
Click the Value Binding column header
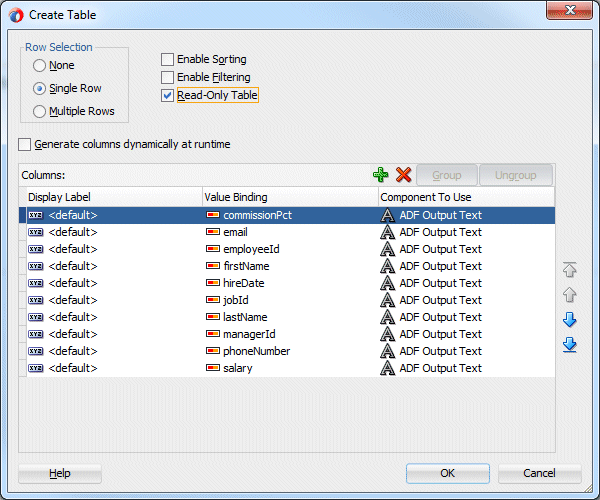tap(290, 197)
